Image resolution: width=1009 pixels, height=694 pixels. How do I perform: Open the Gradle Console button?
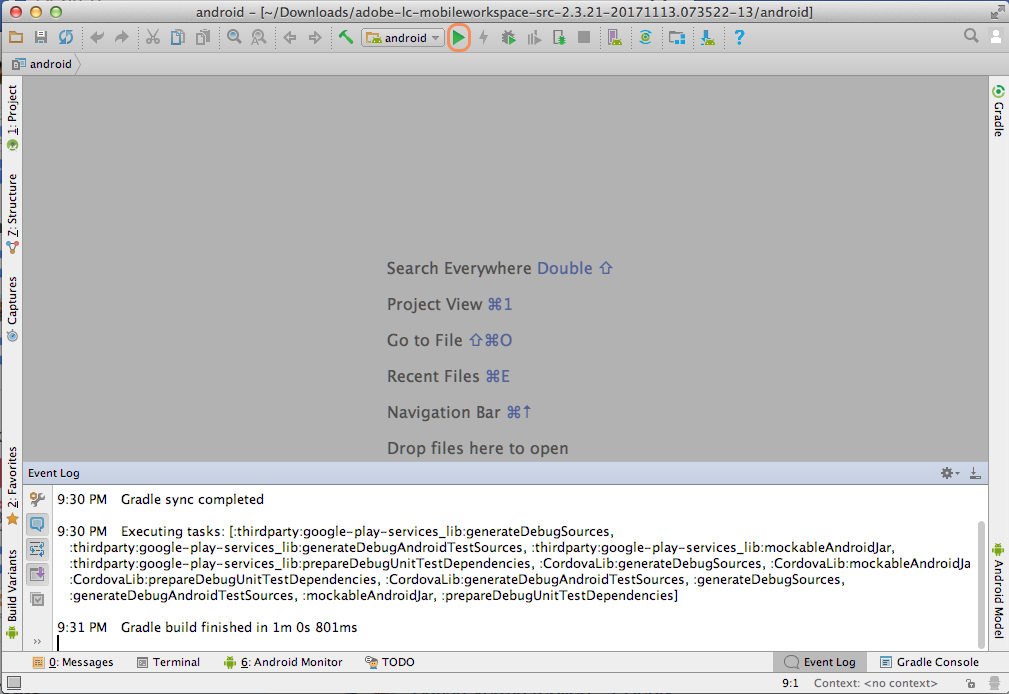929,662
